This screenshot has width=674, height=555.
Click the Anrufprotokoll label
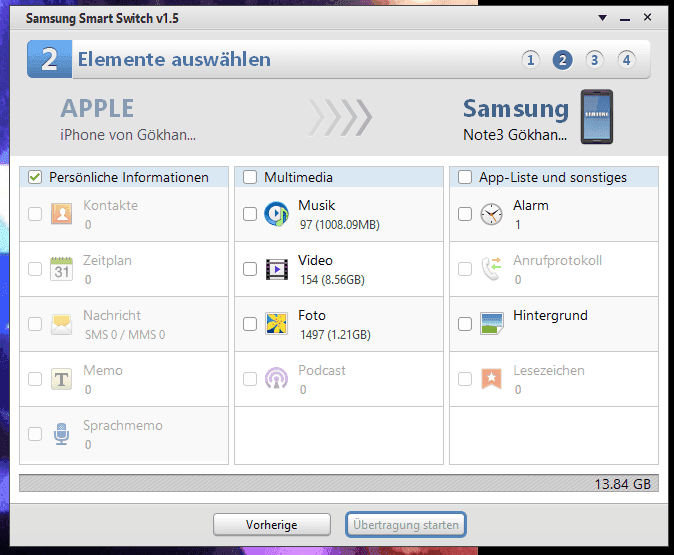(558, 261)
